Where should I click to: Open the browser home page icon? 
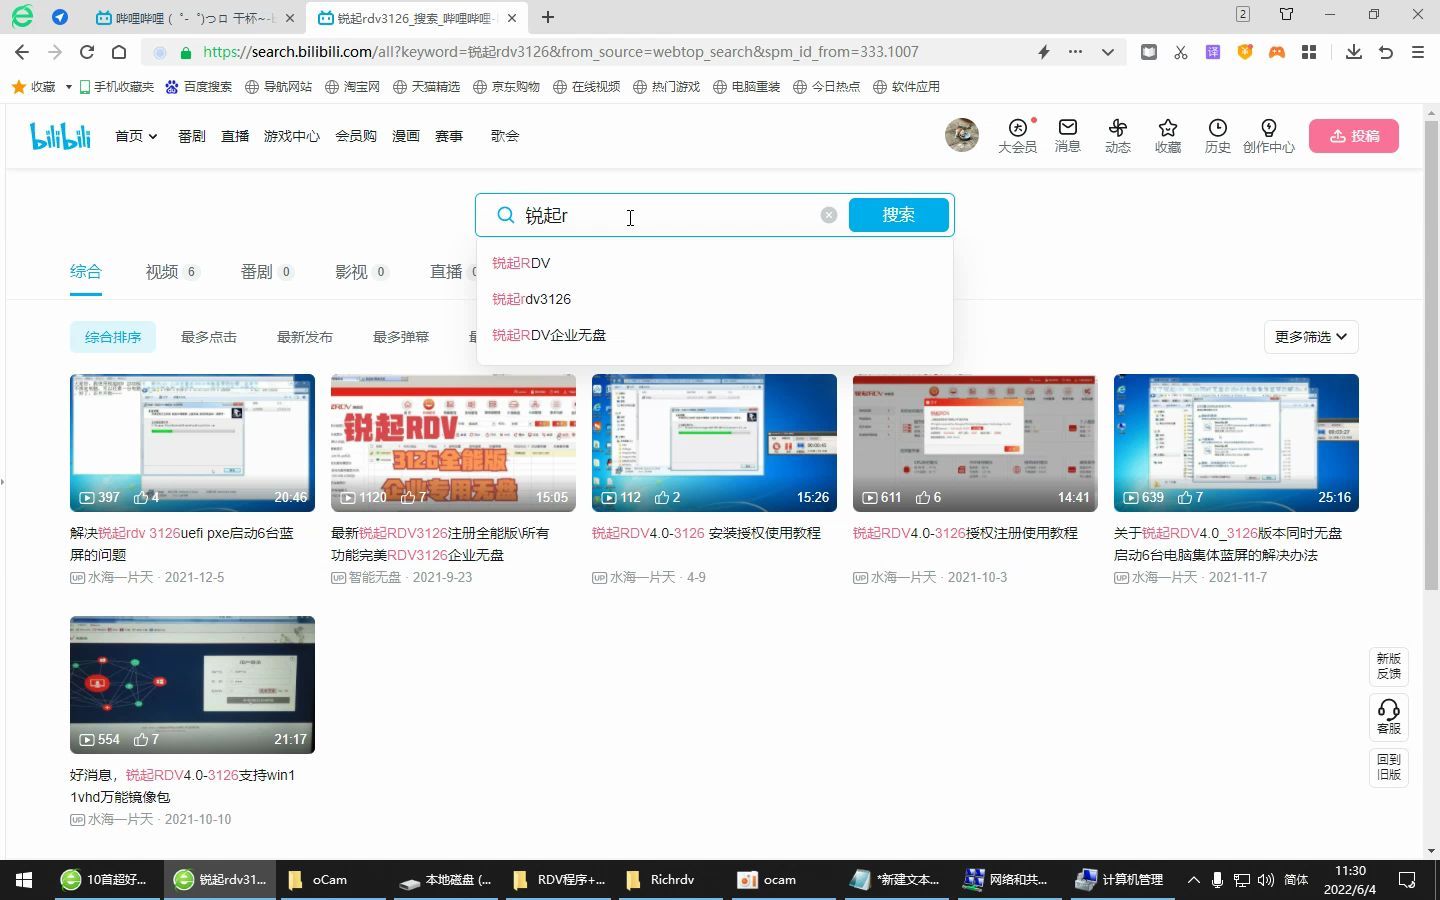tap(119, 52)
